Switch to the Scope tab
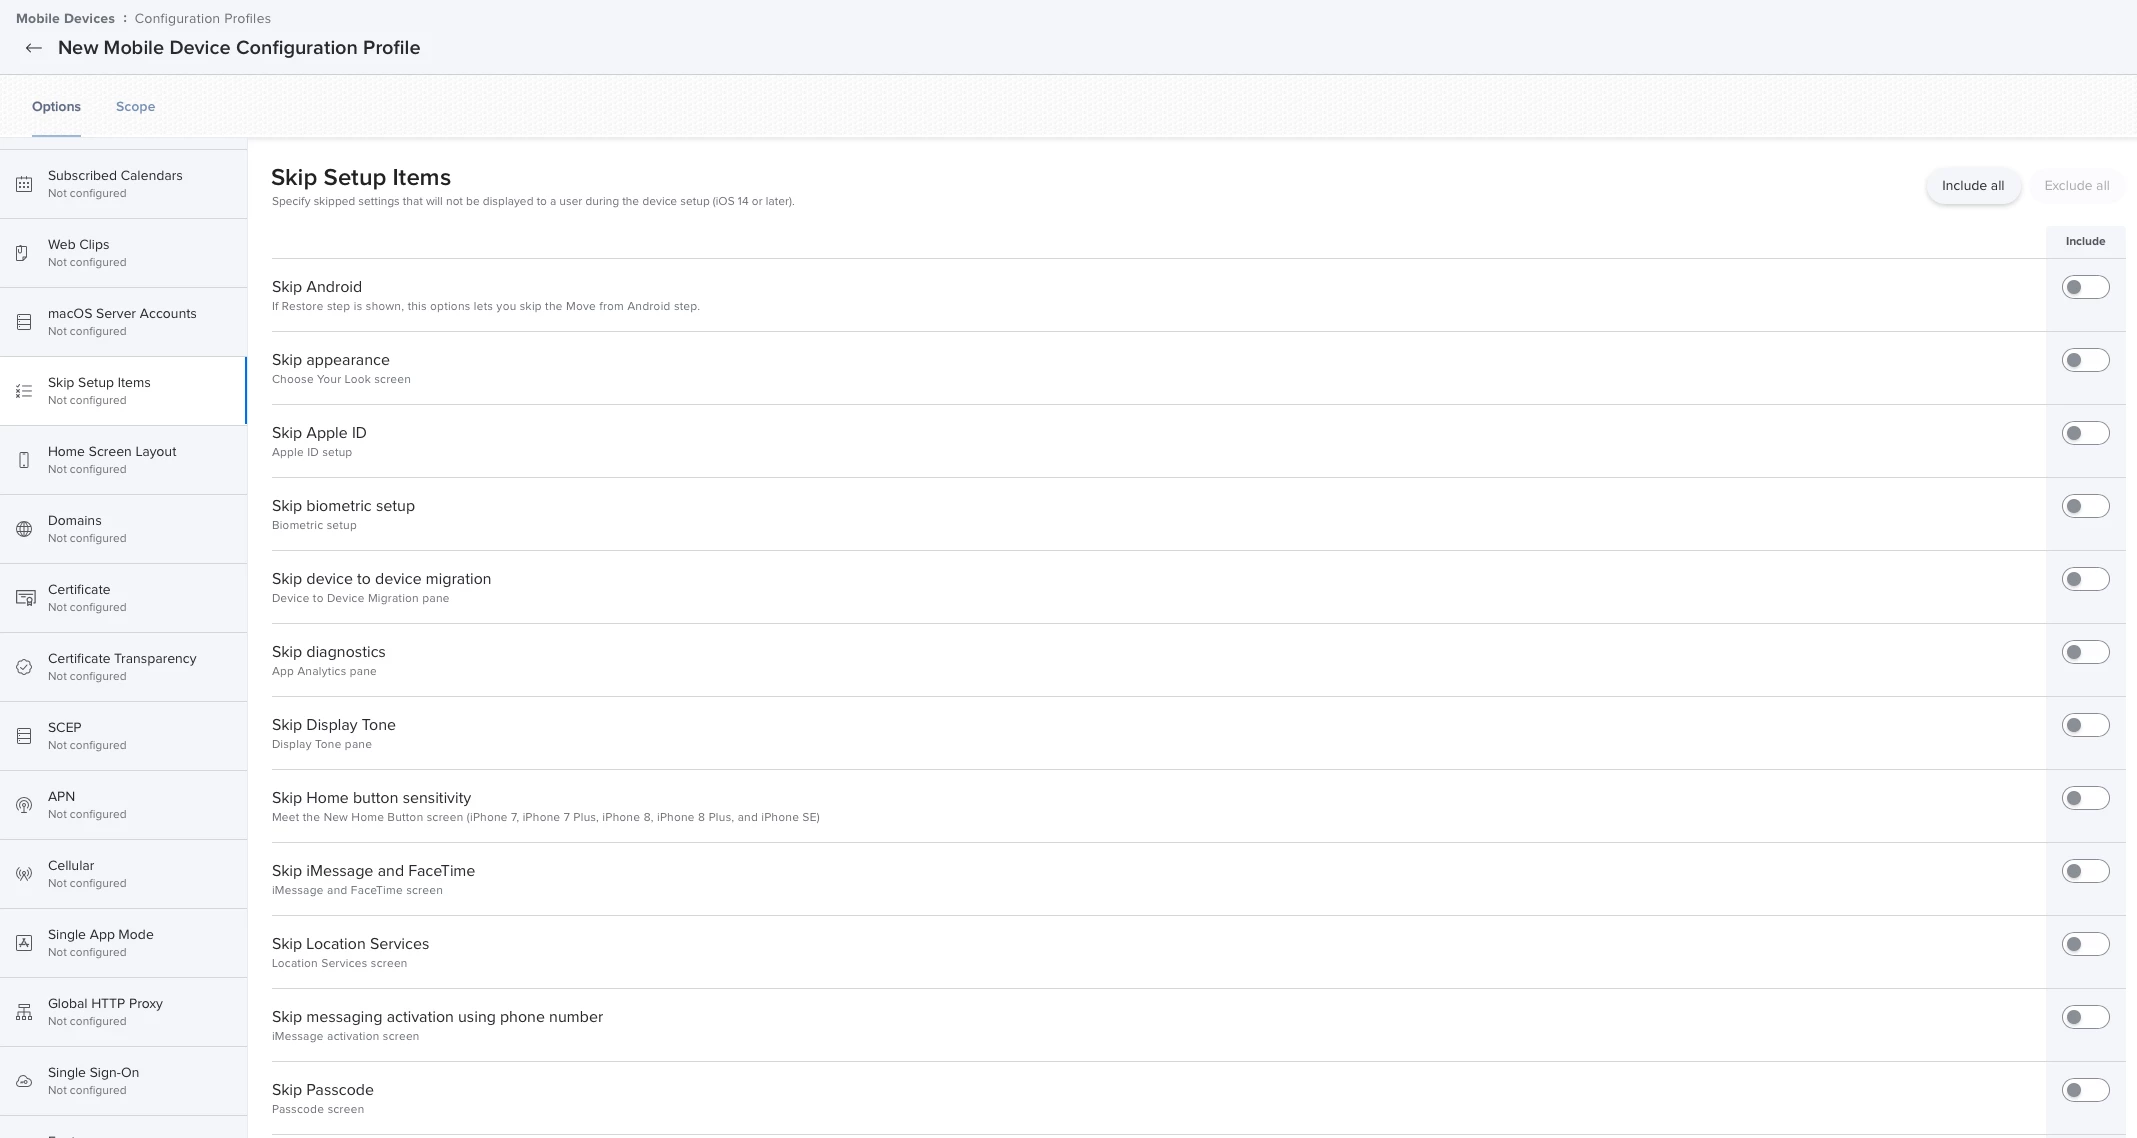The height and width of the screenshot is (1138, 2137). pyautogui.click(x=135, y=107)
